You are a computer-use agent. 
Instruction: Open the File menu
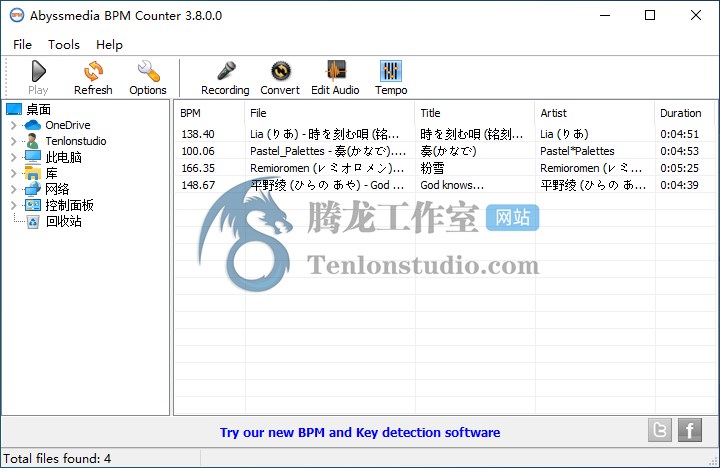click(22, 45)
